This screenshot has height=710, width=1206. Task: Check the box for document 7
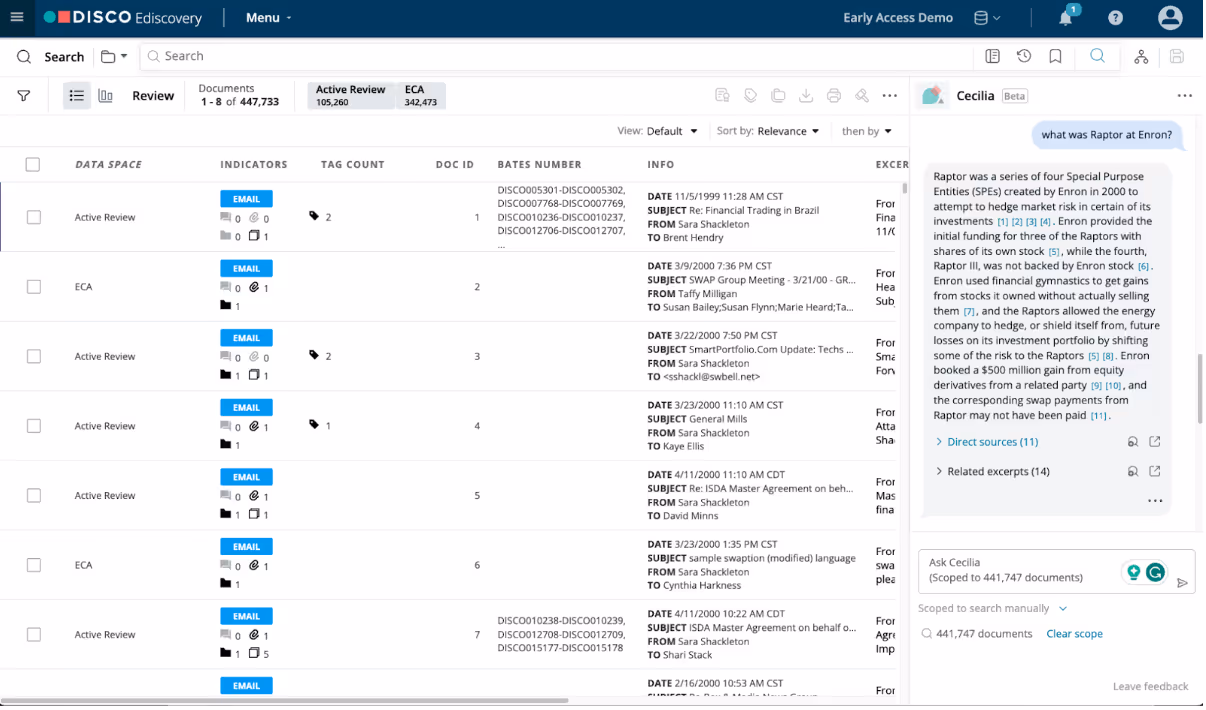34,635
